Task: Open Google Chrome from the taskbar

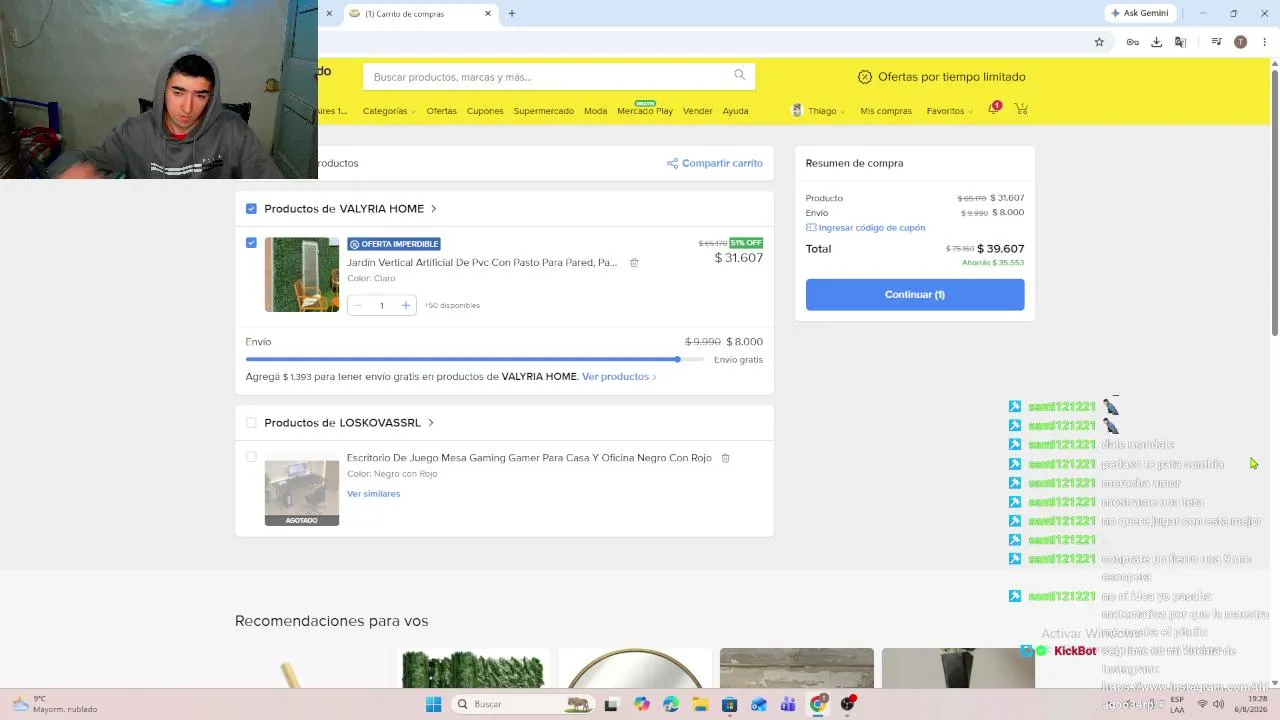Action: [818, 704]
